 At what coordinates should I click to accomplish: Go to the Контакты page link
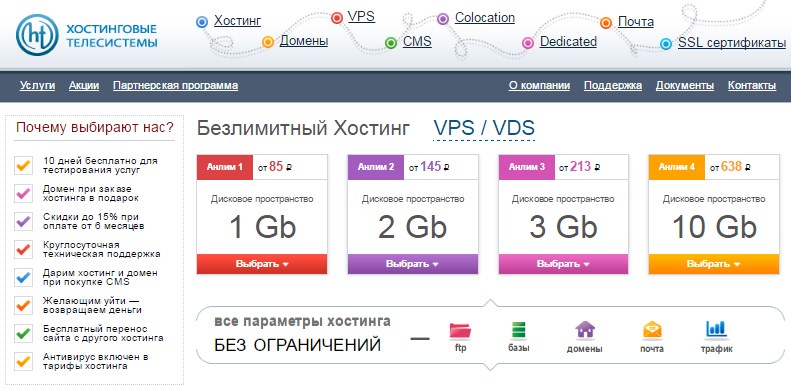click(752, 86)
